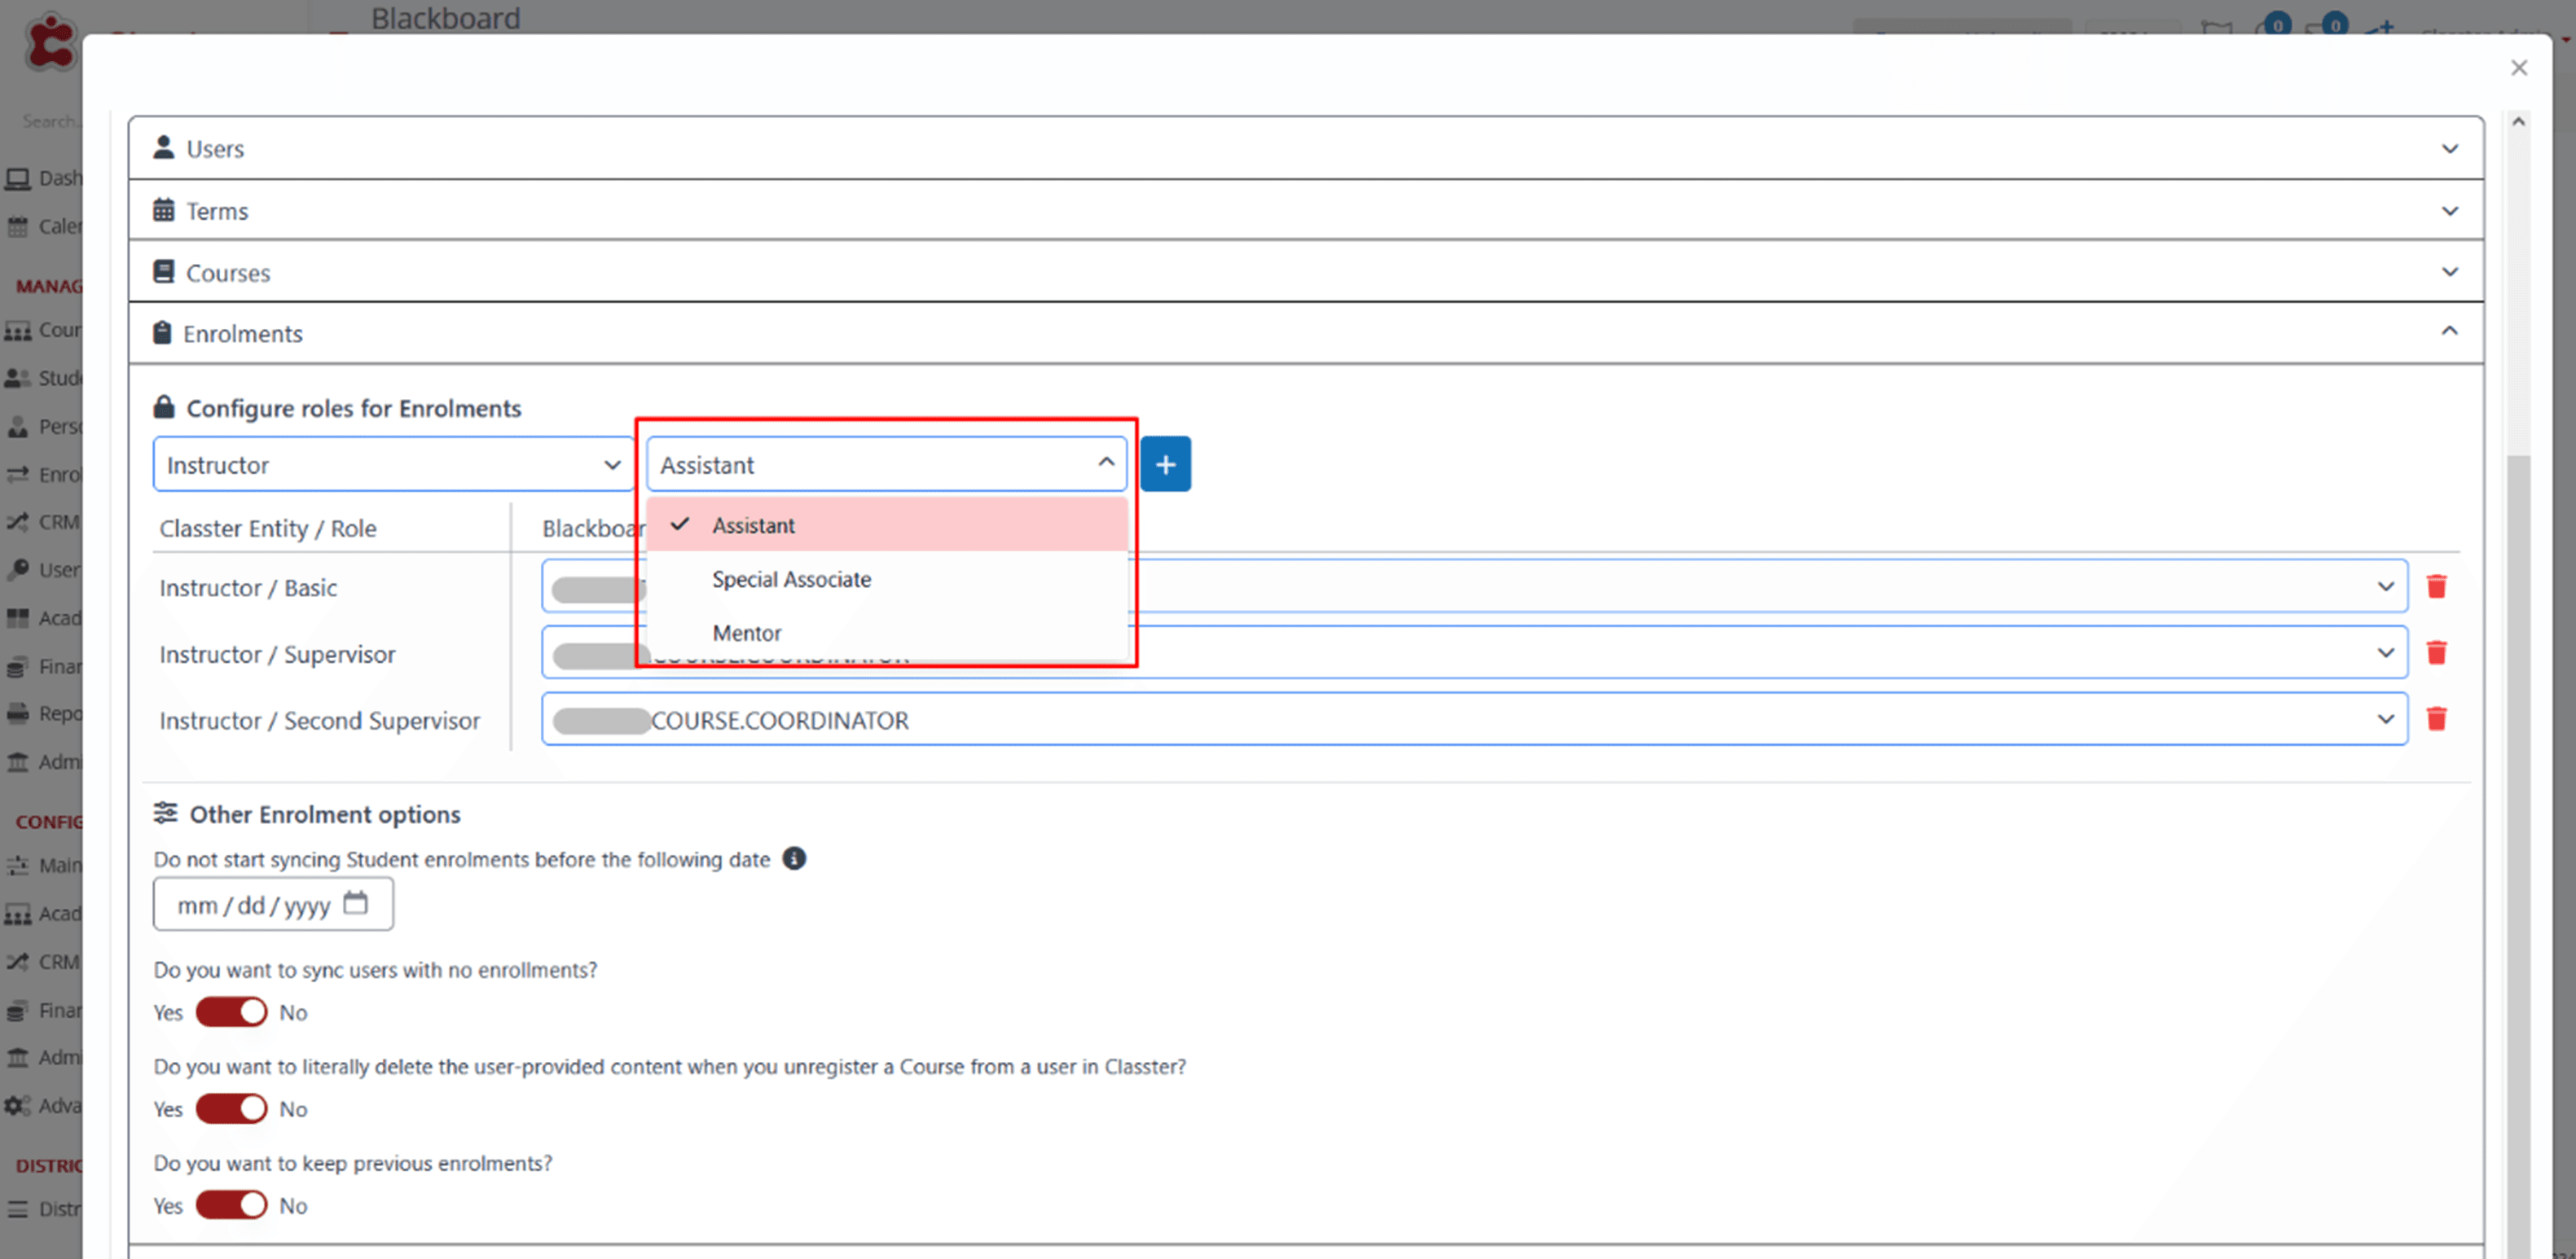2576x1259 pixels.
Task: Click the Classter Entity / Role column header
Action: [268, 528]
